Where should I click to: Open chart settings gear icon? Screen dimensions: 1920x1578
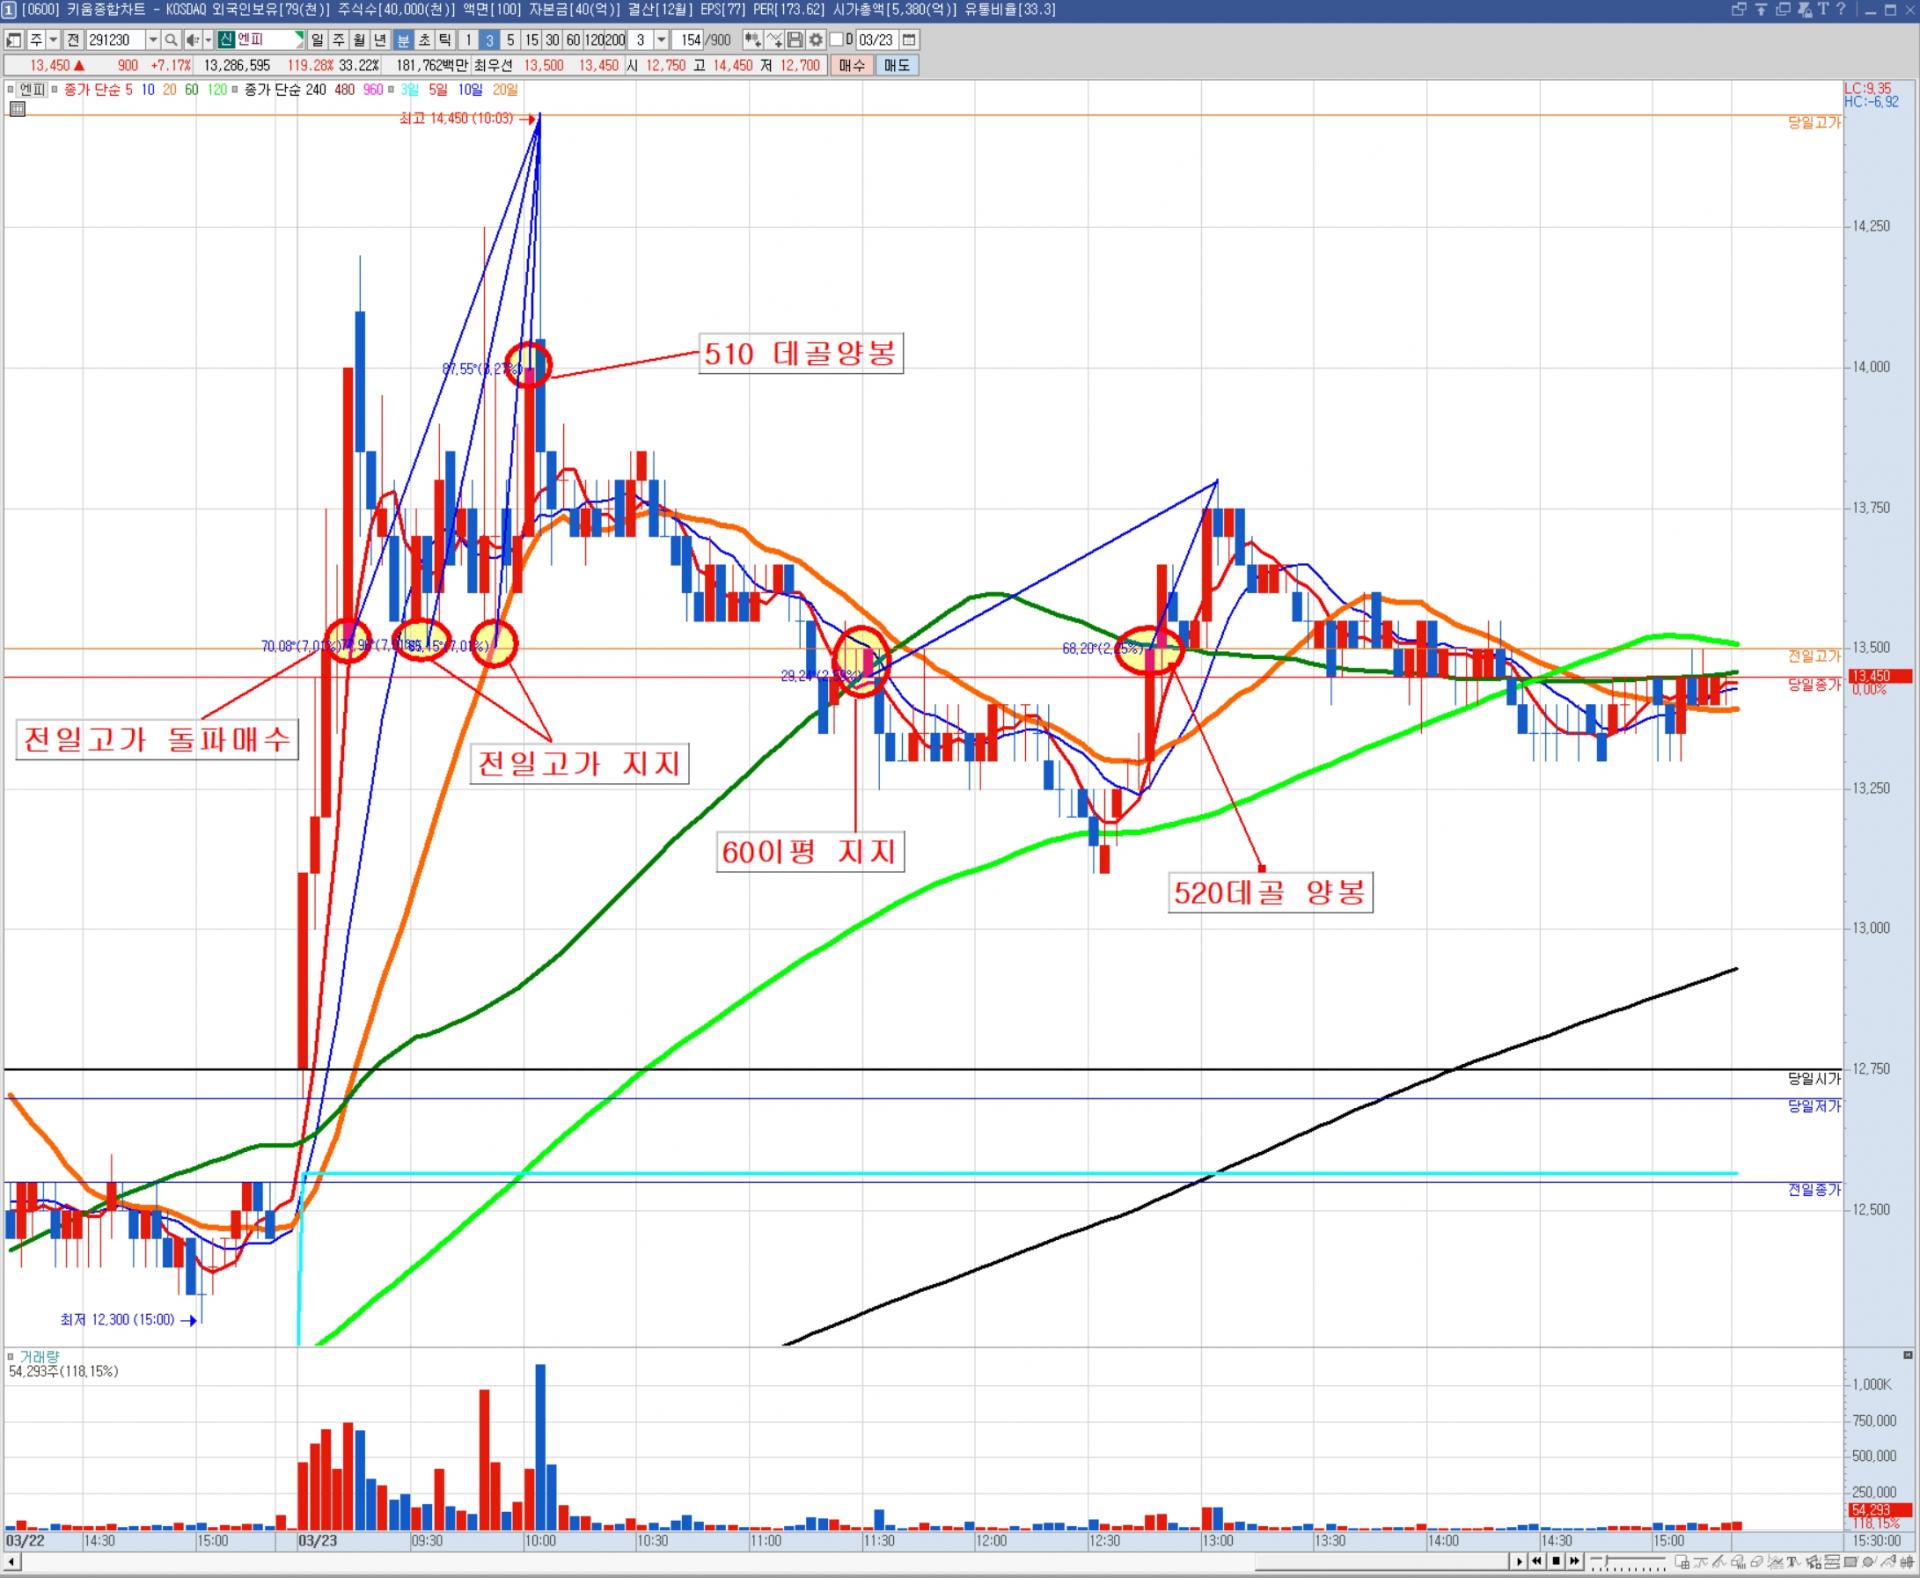[816, 40]
